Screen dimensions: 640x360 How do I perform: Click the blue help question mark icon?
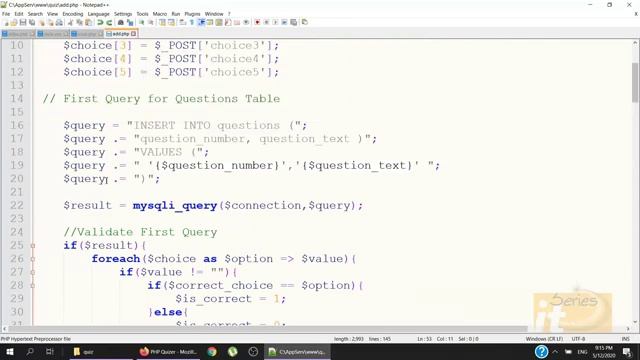coord(542,351)
